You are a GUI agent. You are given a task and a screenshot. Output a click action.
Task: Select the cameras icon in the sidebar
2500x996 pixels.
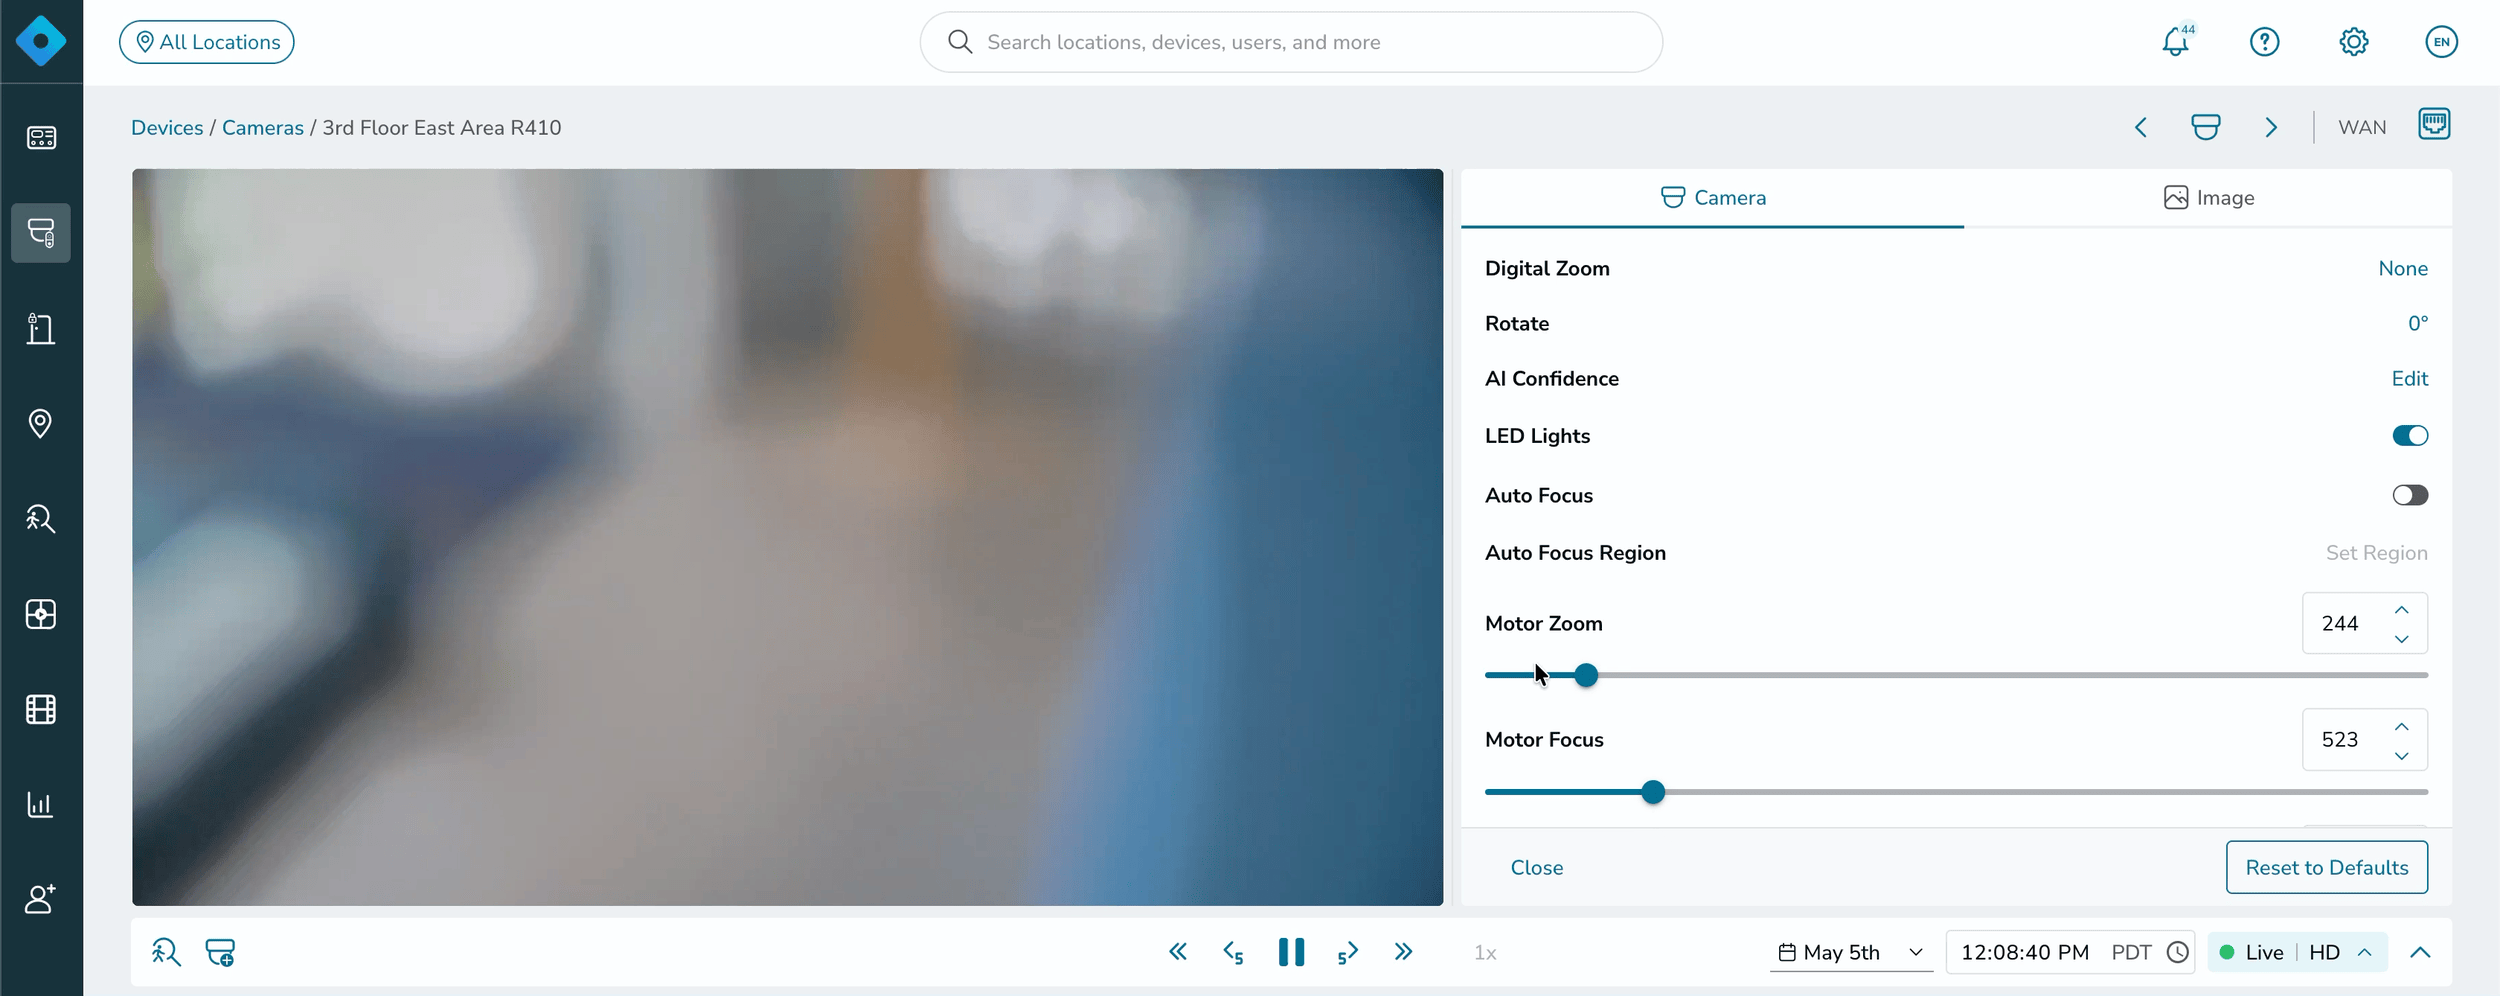[41, 233]
